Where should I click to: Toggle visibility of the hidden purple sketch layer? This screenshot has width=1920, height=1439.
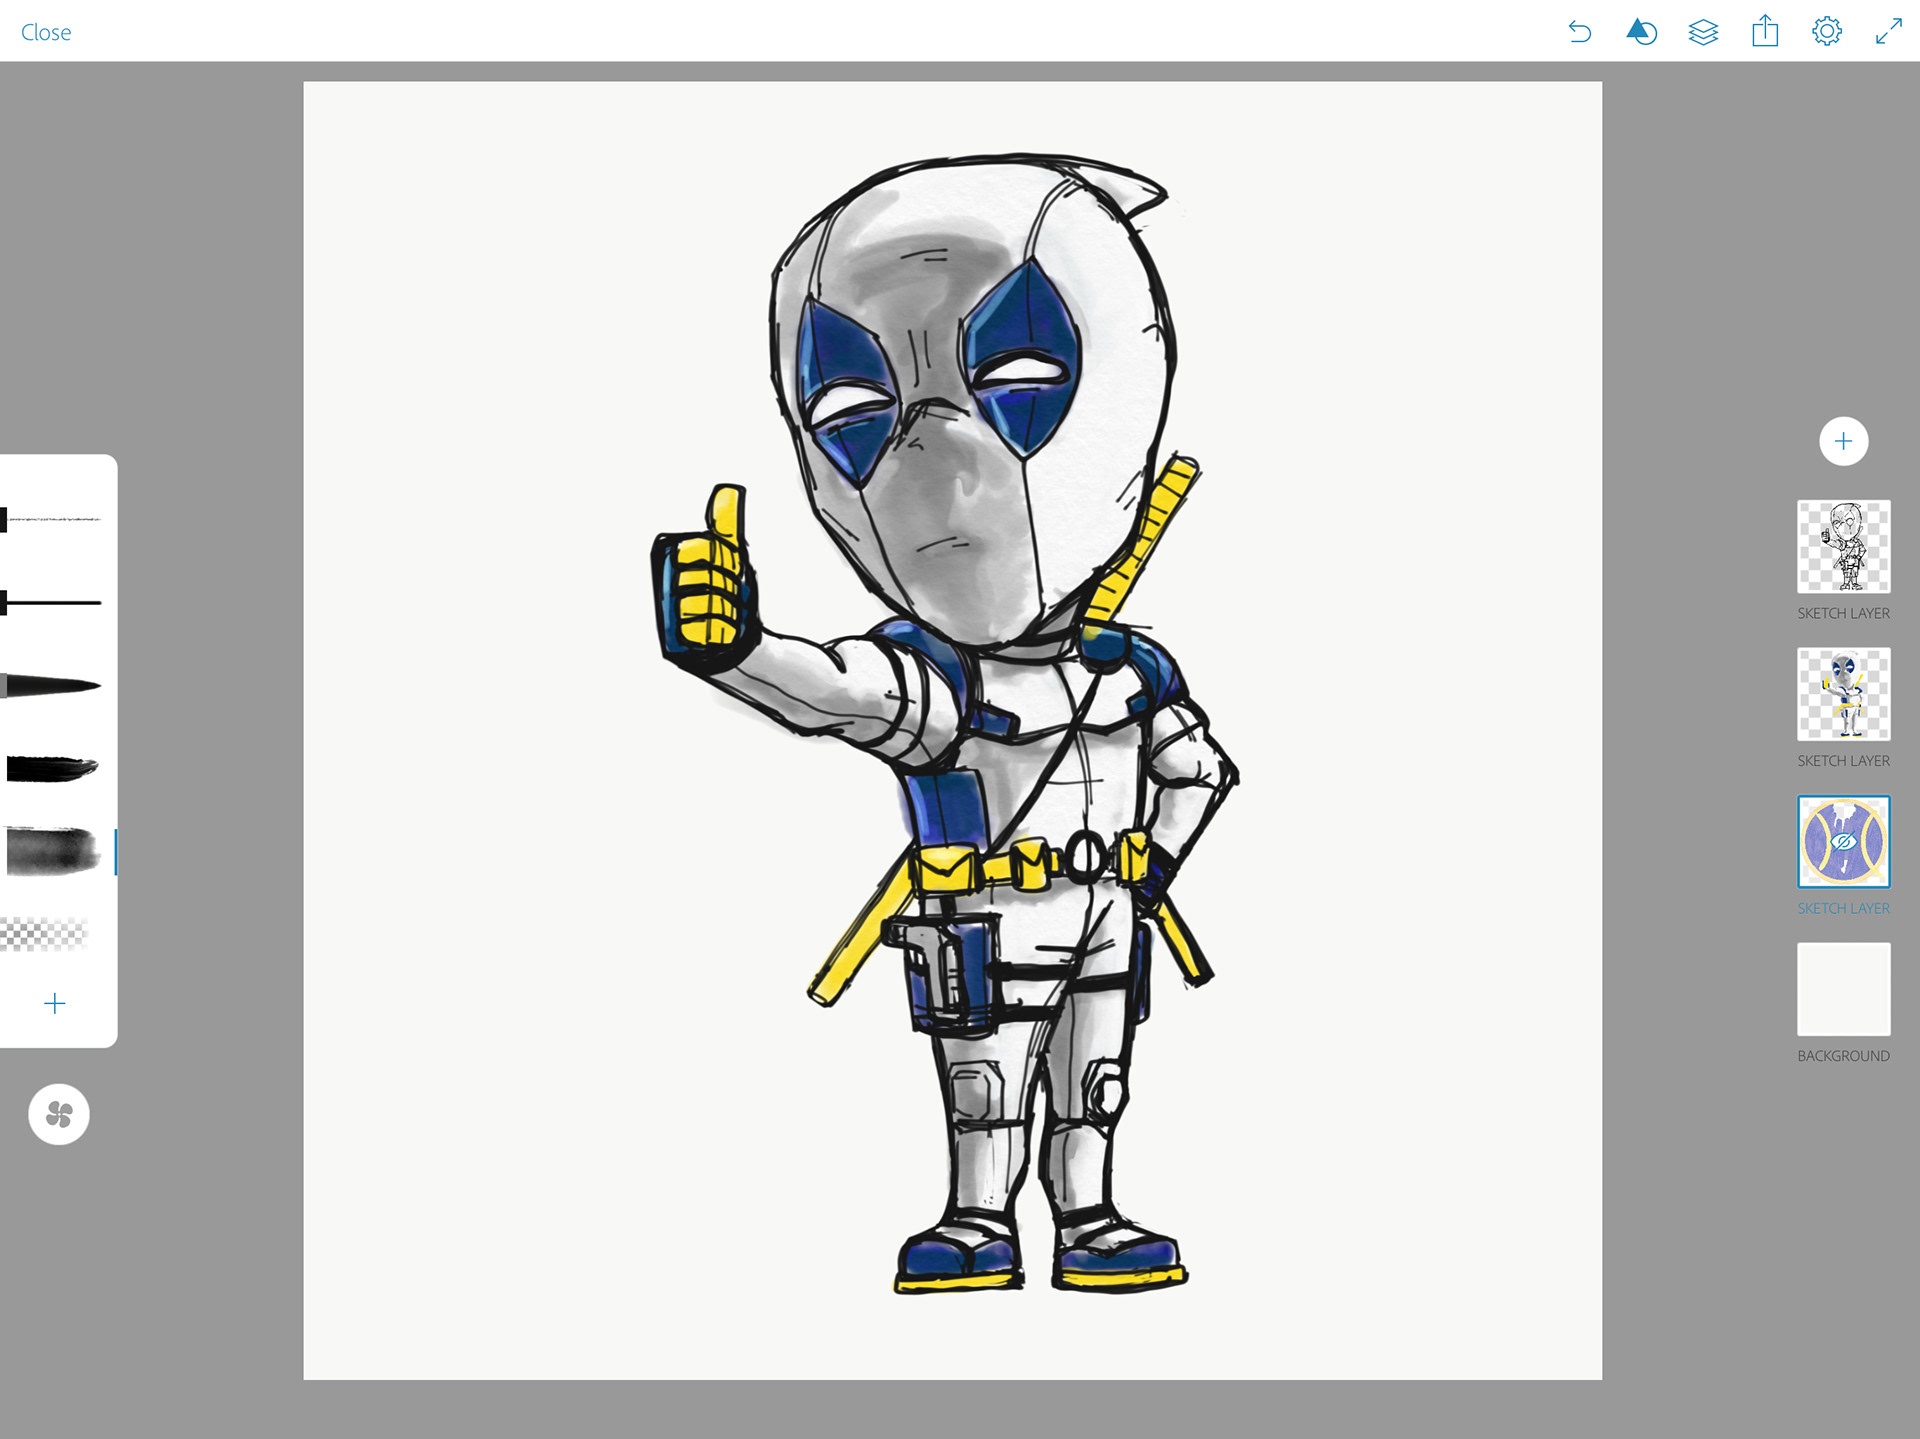click(x=1843, y=842)
